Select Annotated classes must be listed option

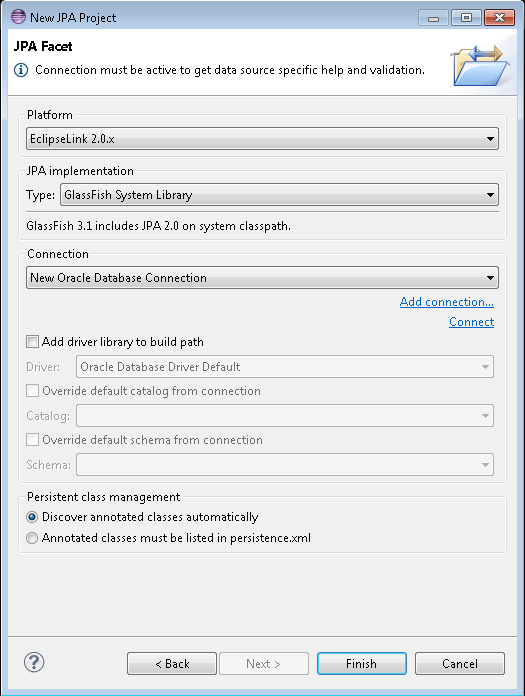coord(32,538)
